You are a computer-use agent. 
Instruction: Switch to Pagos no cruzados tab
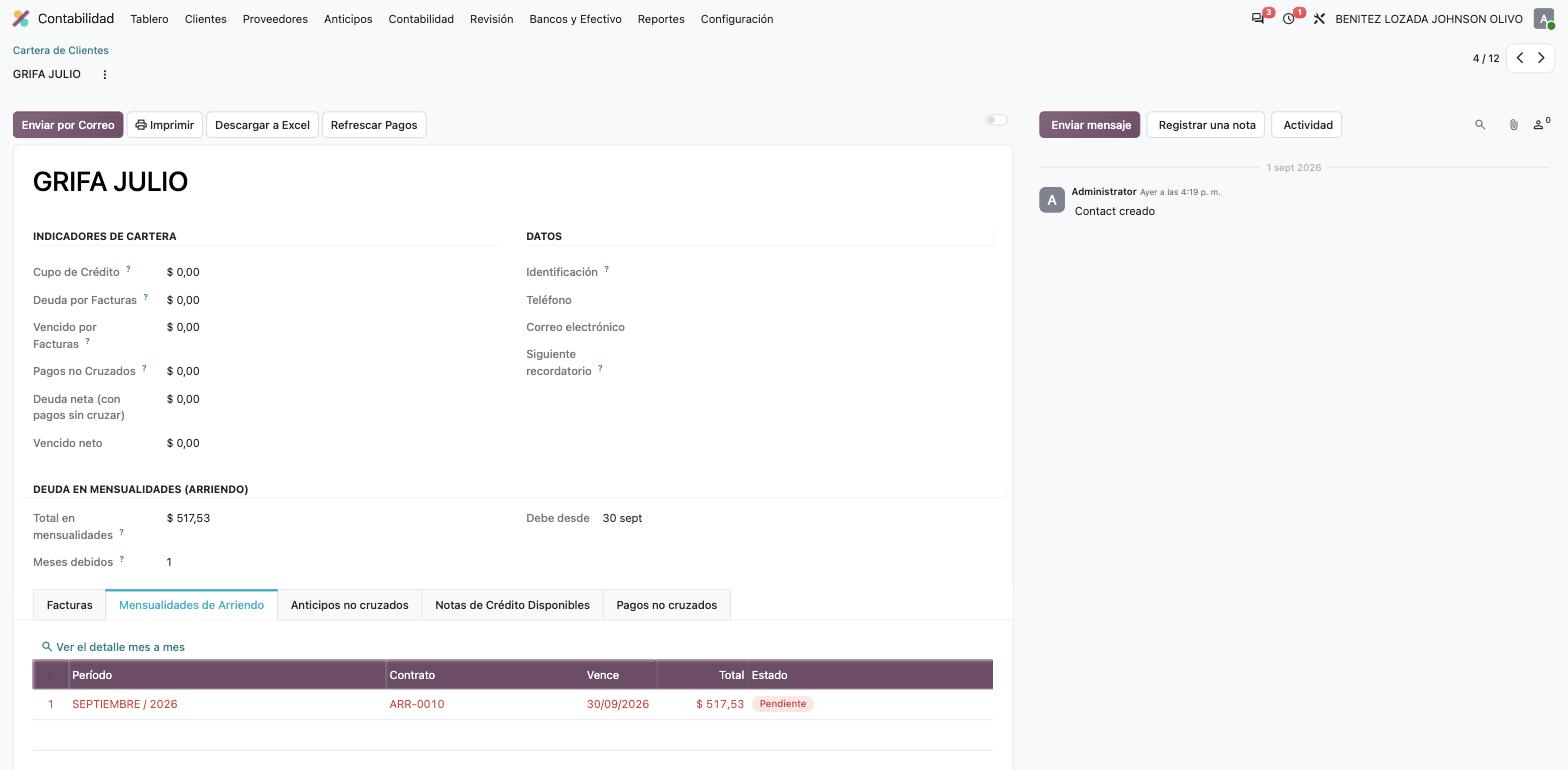[x=666, y=605]
